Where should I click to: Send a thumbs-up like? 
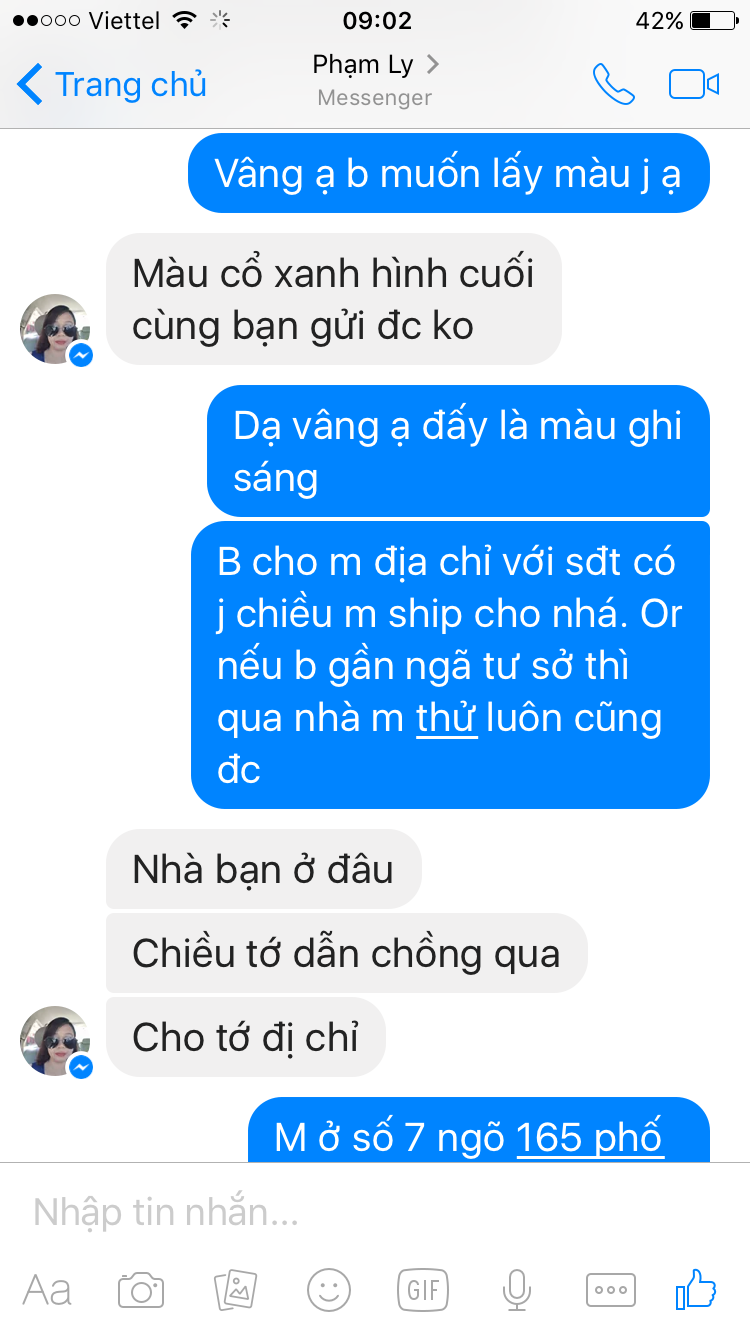pyautogui.click(x=696, y=1288)
